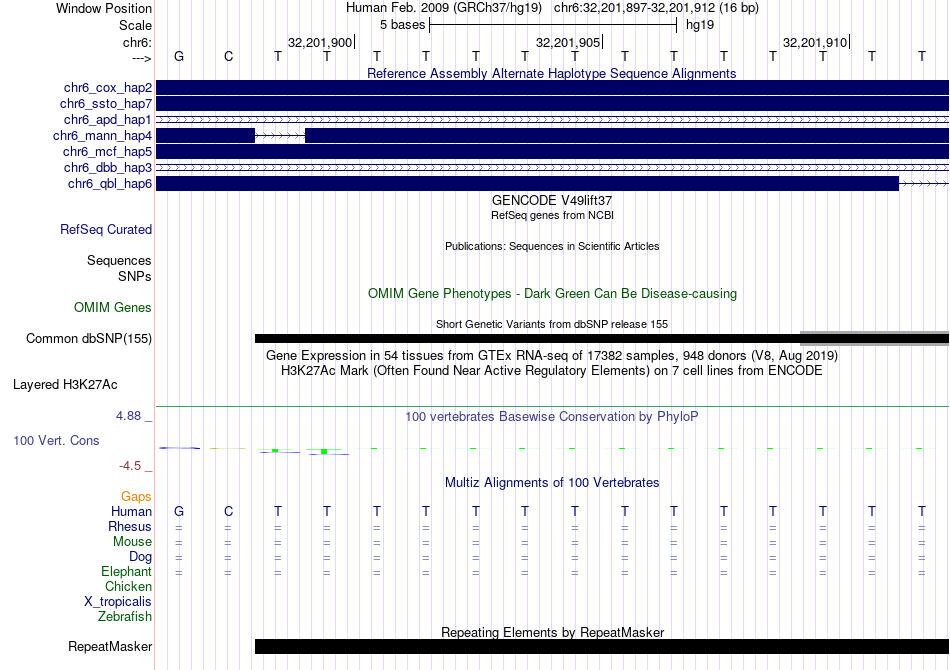Screen dimensions: 950x670
Task: Click the chr6_mann_hap4 gap arrows segment
Action: click(280, 136)
